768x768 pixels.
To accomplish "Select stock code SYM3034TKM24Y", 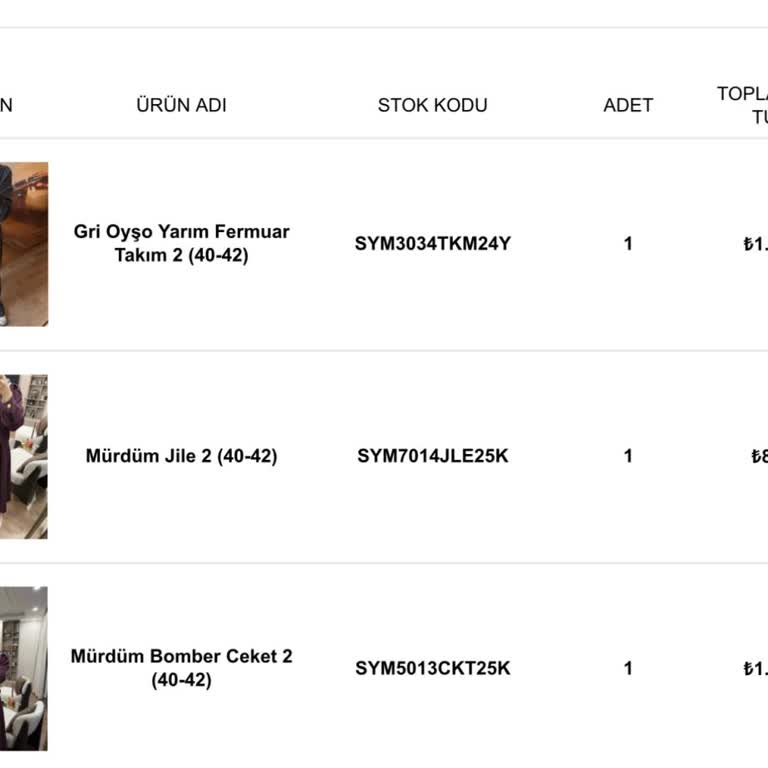I will pos(432,243).
